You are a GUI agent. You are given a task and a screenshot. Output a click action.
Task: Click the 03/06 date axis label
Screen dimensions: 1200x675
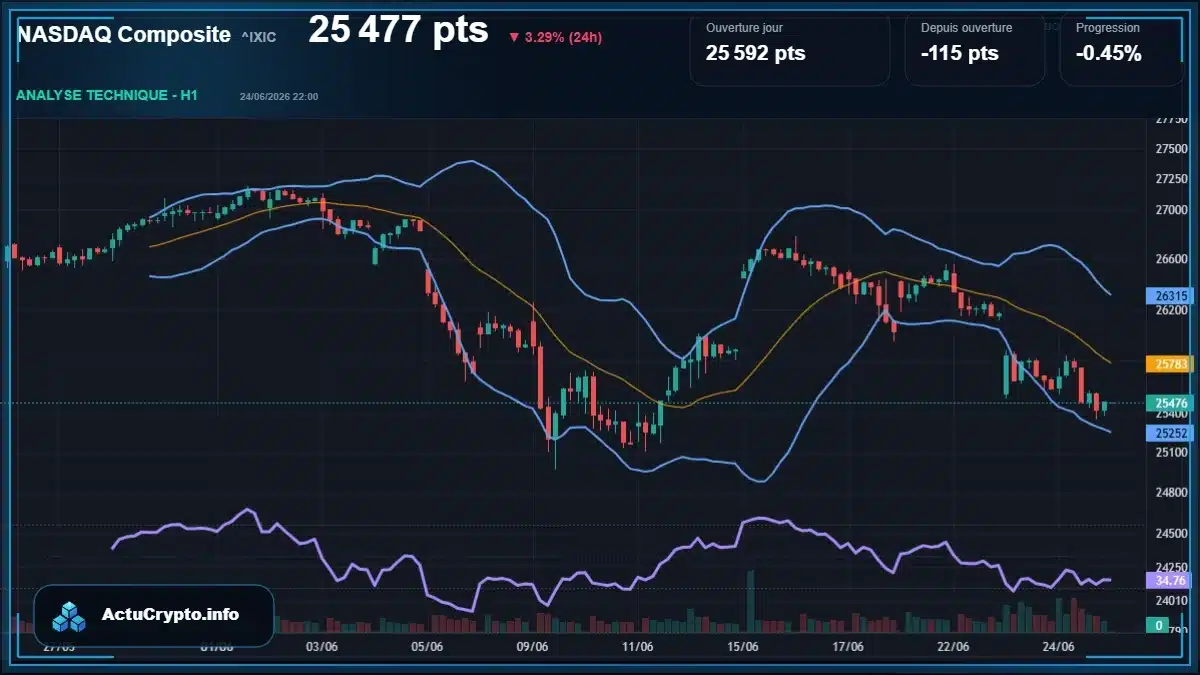pyautogui.click(x=322, y=647)
